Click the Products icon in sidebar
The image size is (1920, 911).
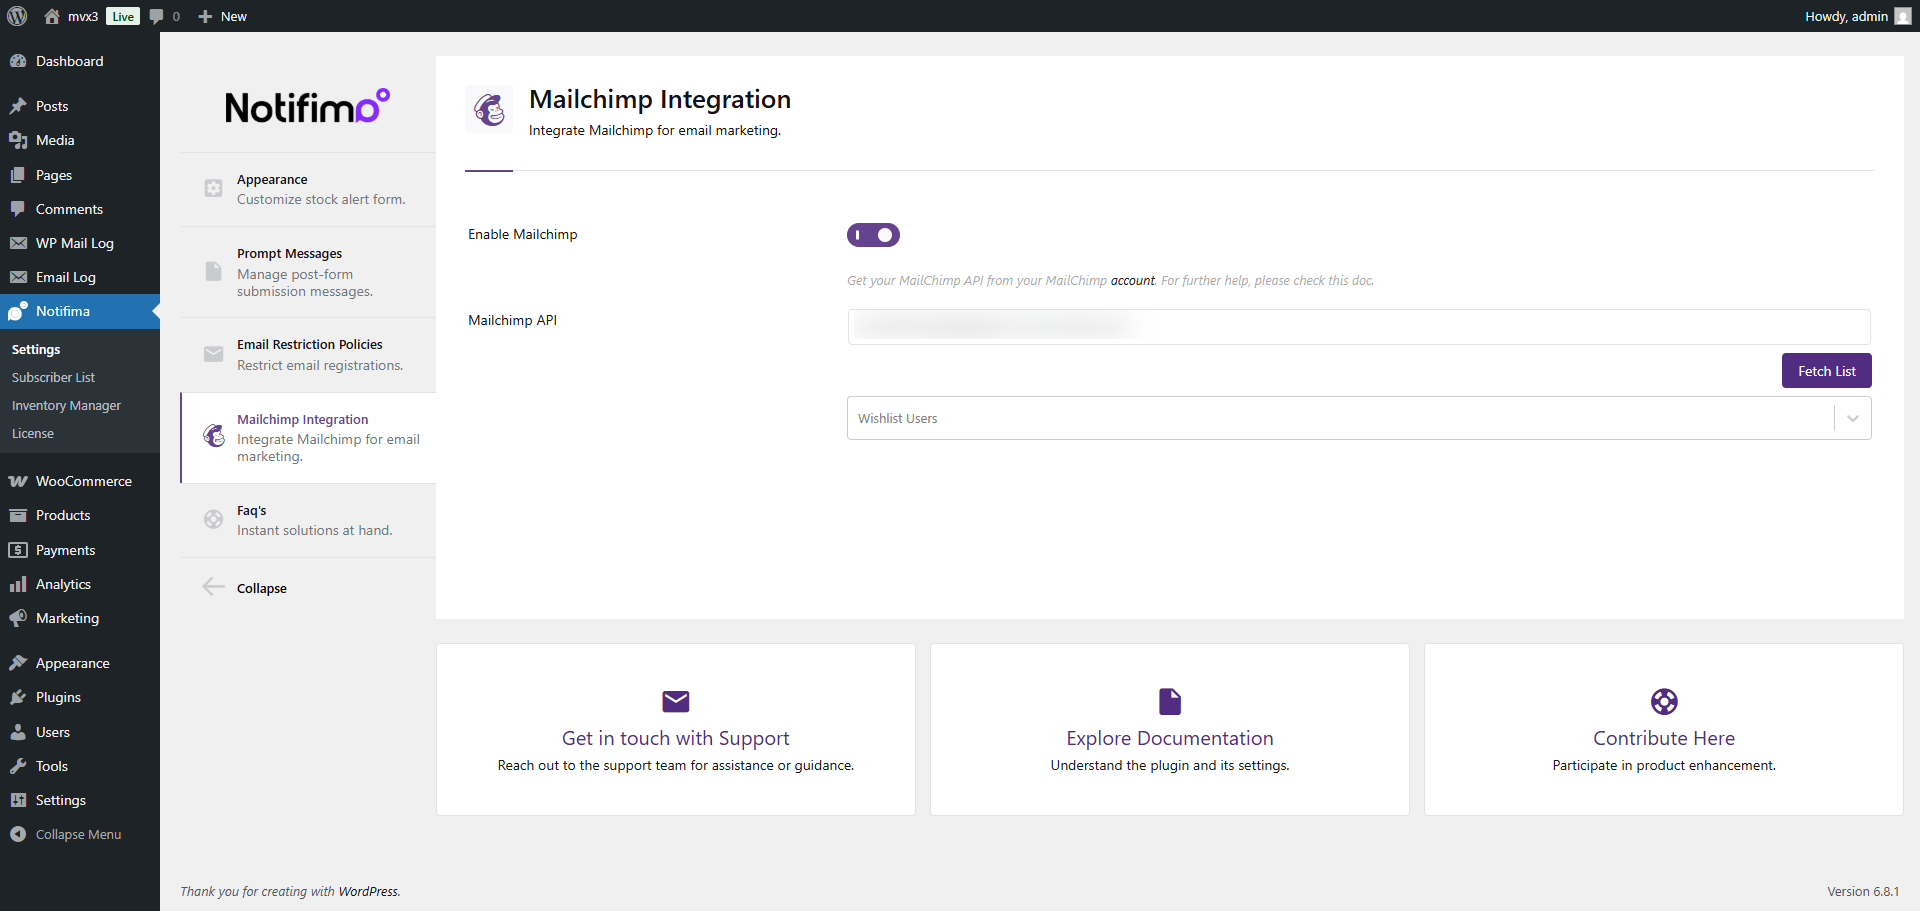pyautogui.click(x=18, y=515)
